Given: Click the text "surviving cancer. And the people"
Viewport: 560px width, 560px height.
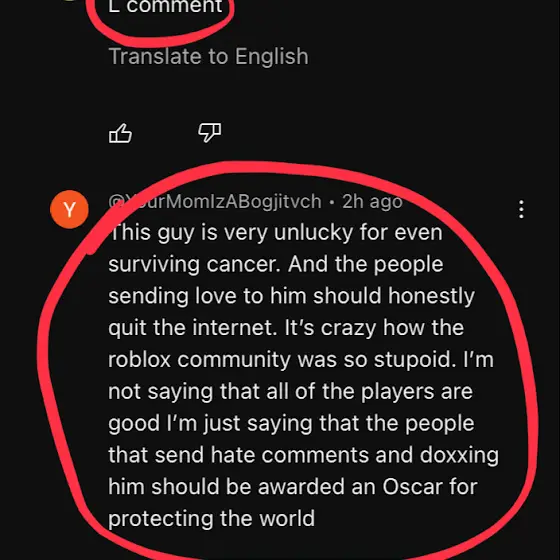Looking at the screenshot, I should coord(276,265).
